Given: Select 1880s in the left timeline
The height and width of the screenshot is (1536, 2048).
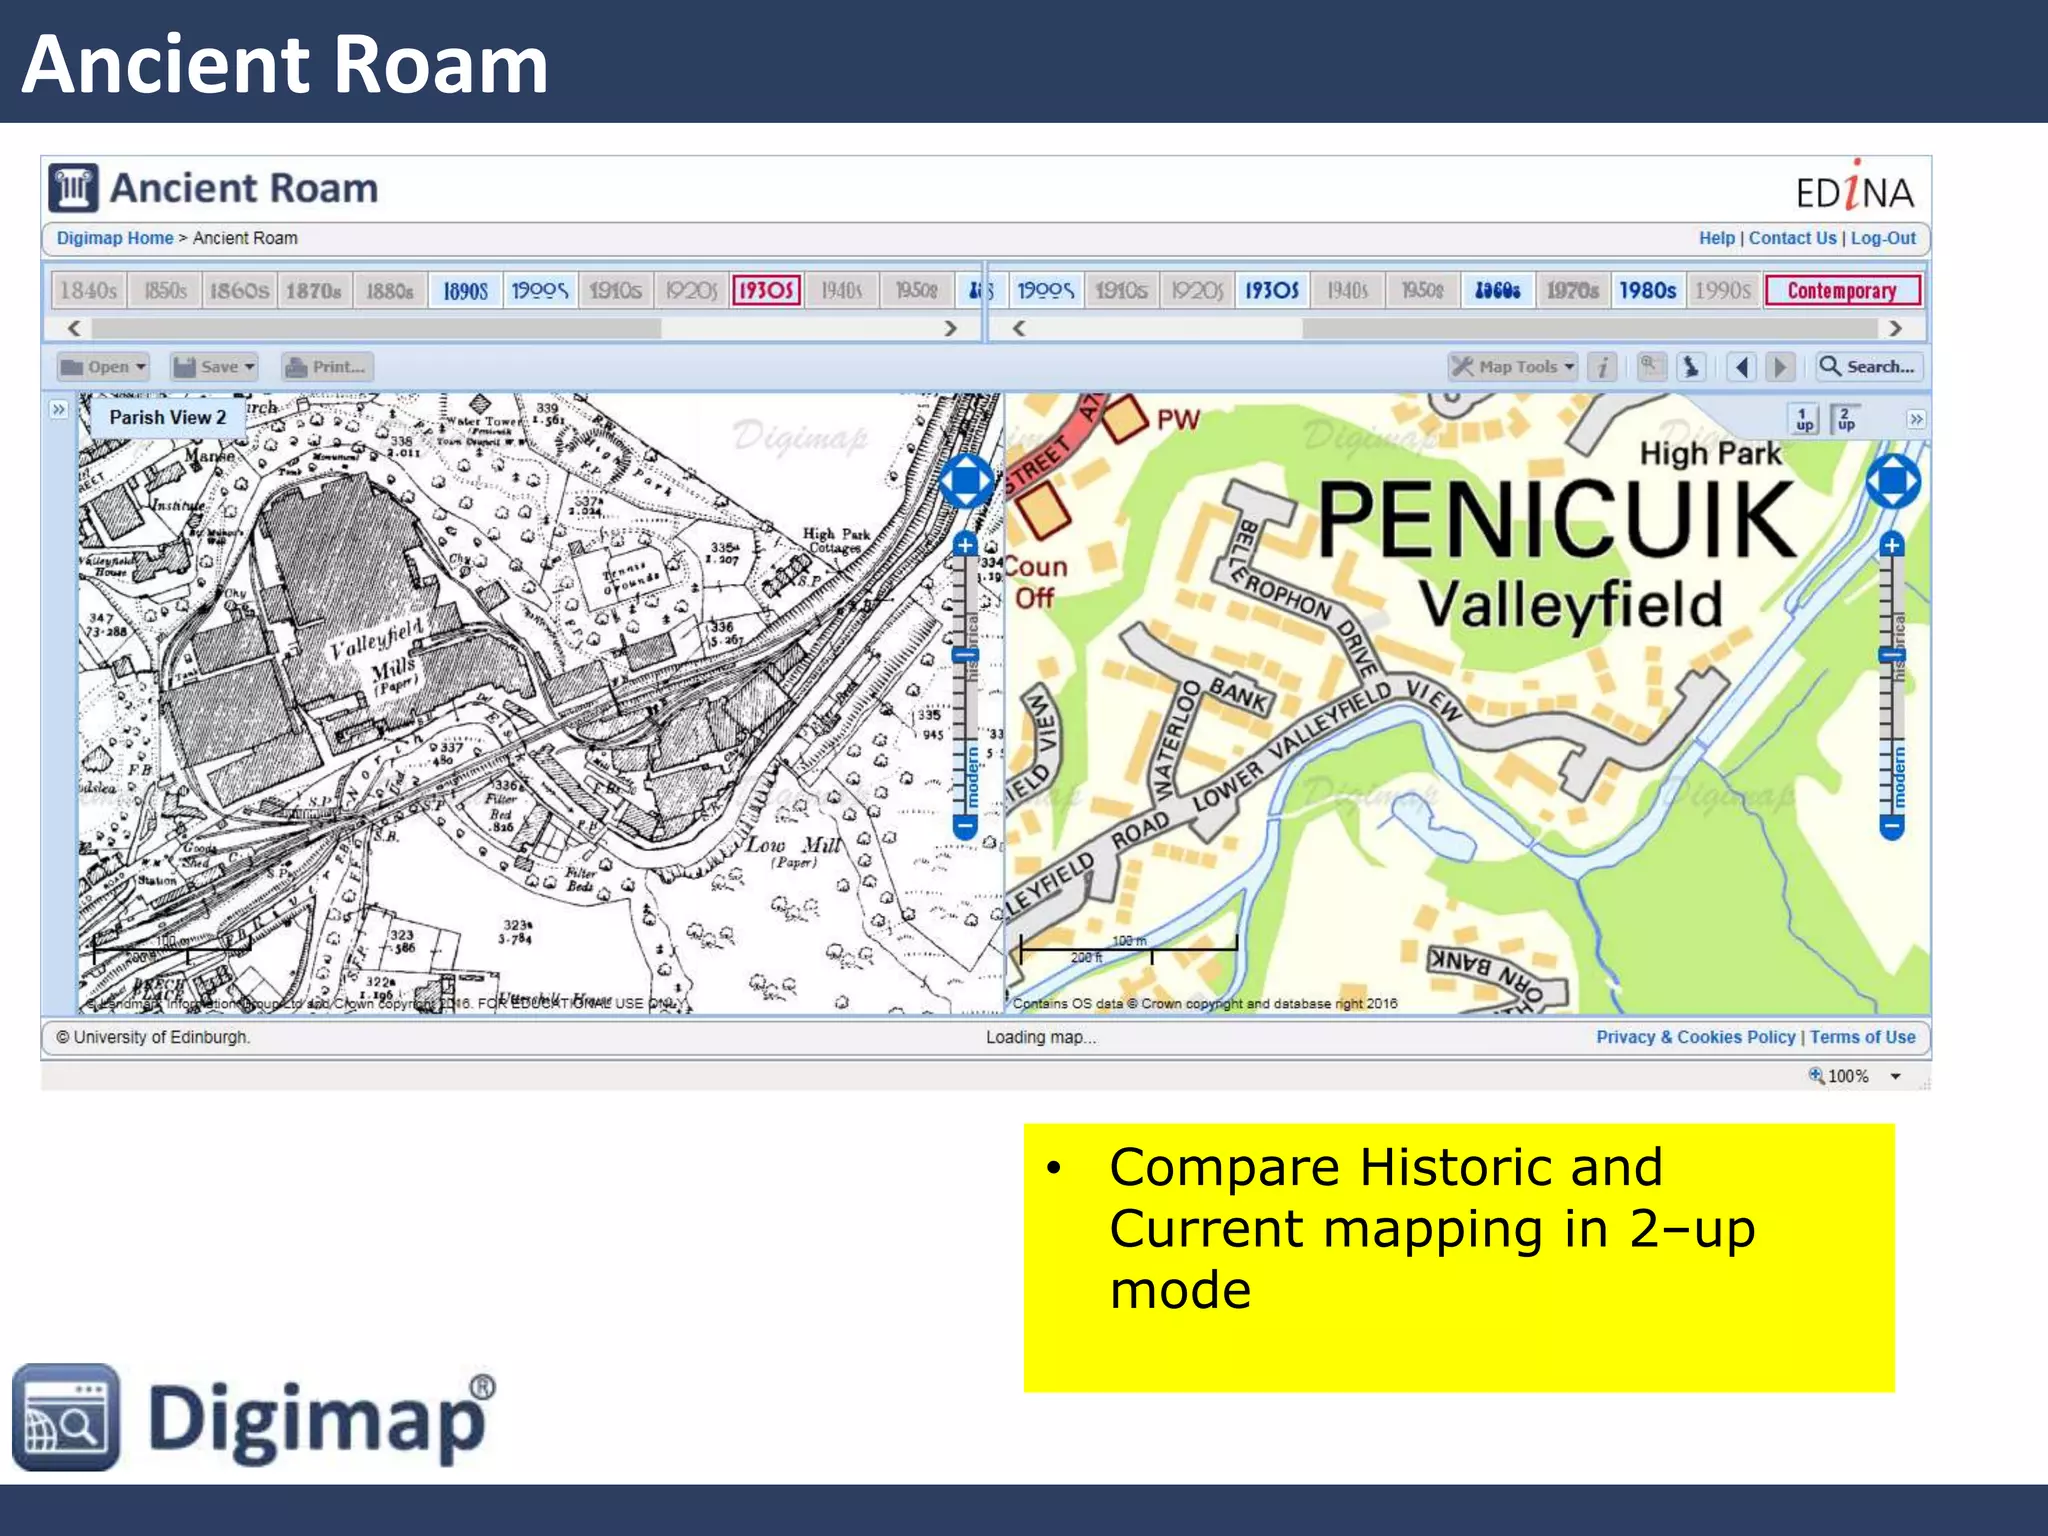Looking at the screenshot, I should click(389, 291).
